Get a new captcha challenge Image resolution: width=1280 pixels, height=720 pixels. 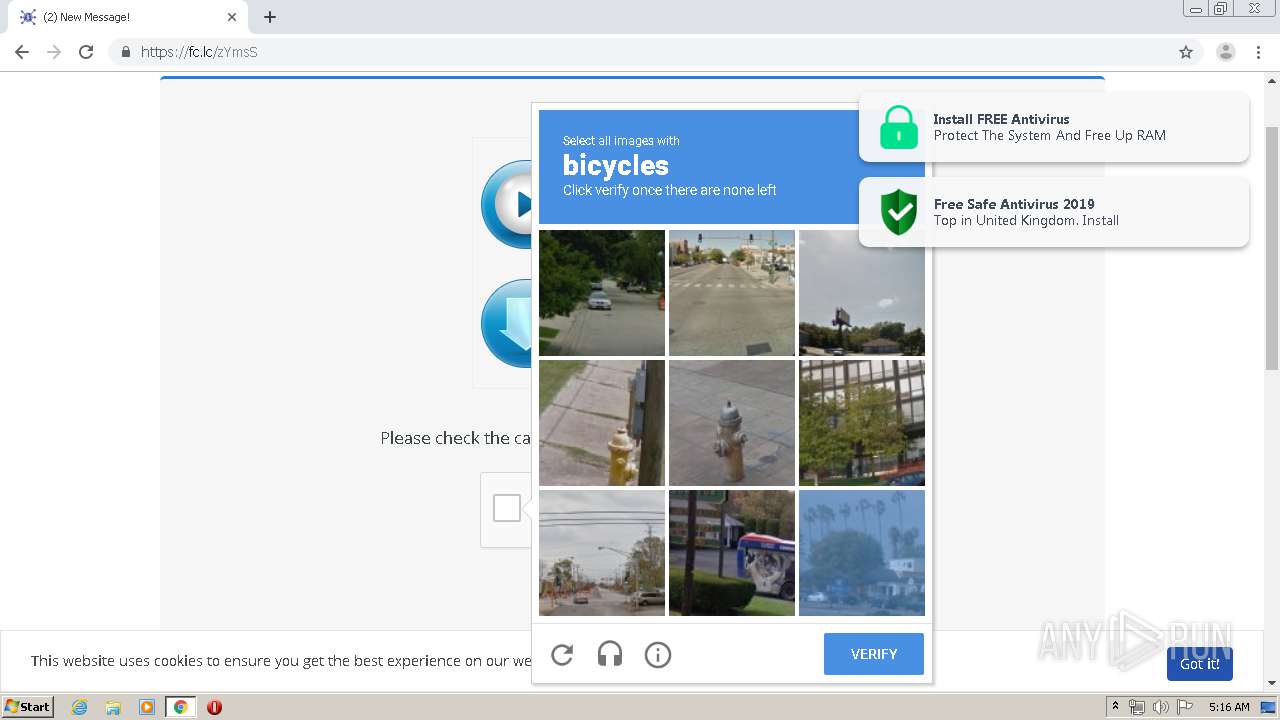click(562, 655)
